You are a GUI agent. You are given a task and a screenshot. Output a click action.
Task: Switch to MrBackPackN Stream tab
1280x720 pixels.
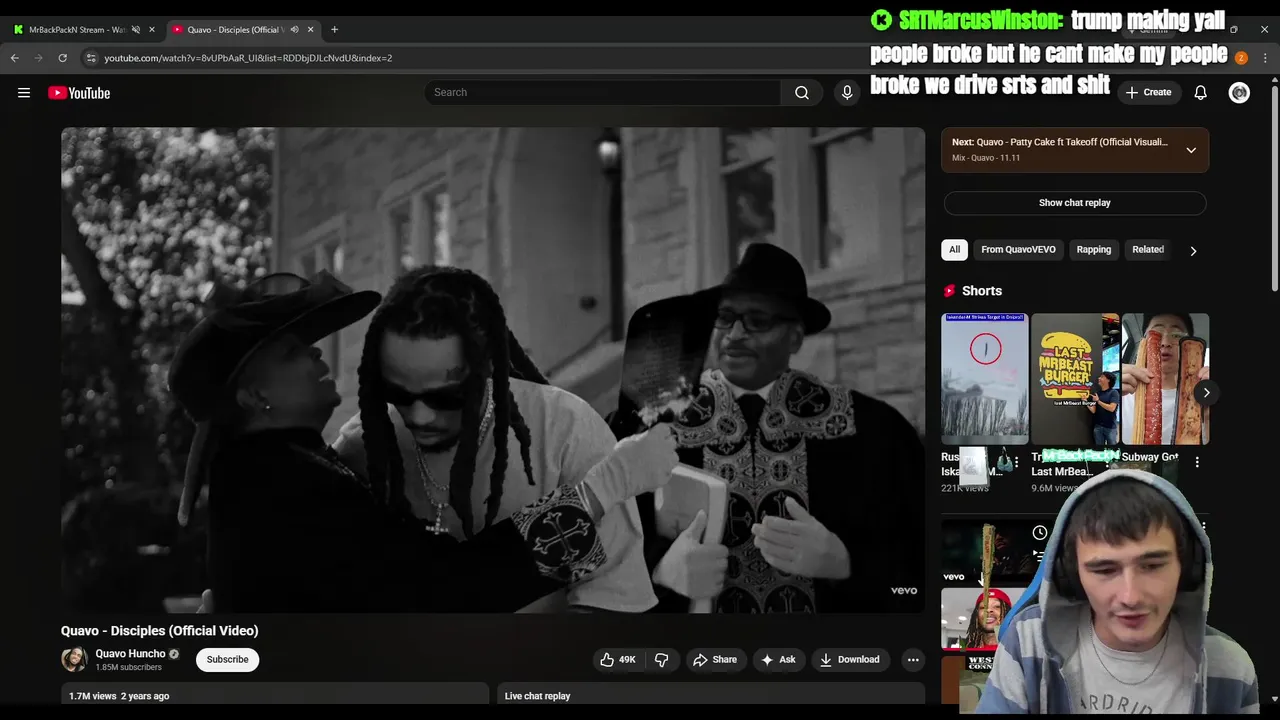(76, 29)
